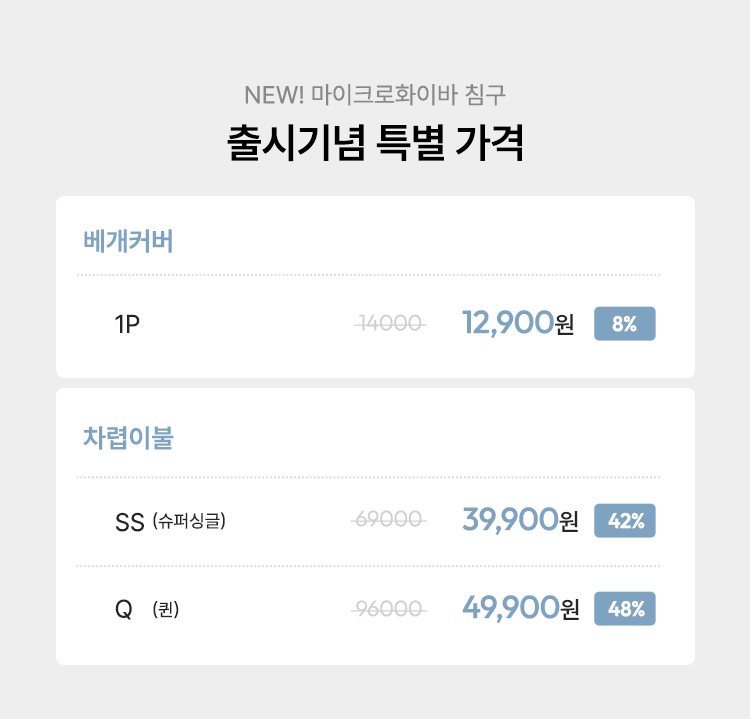
Task: Click the dotted divider between SS and Q rows
Action: click(x=368, y=566)
